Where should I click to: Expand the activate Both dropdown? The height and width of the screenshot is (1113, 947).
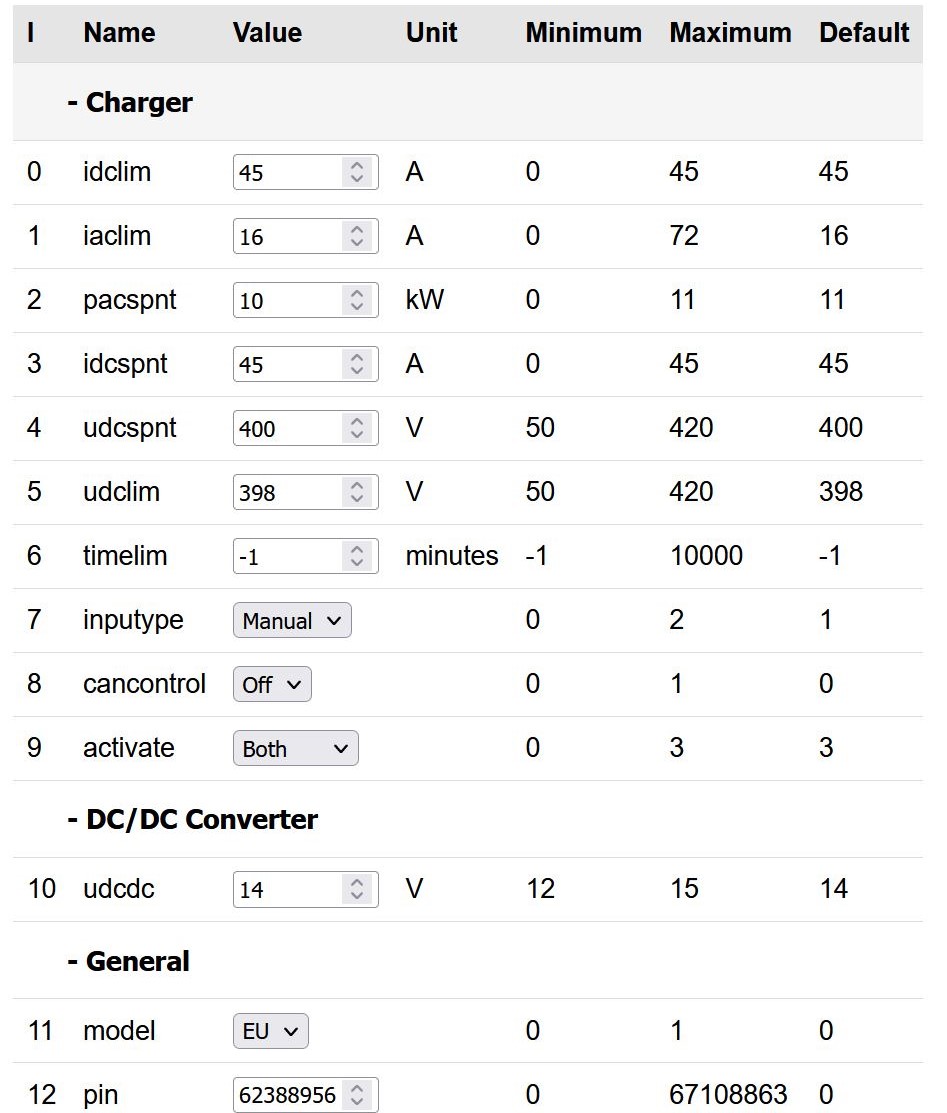tap(295, 748)
